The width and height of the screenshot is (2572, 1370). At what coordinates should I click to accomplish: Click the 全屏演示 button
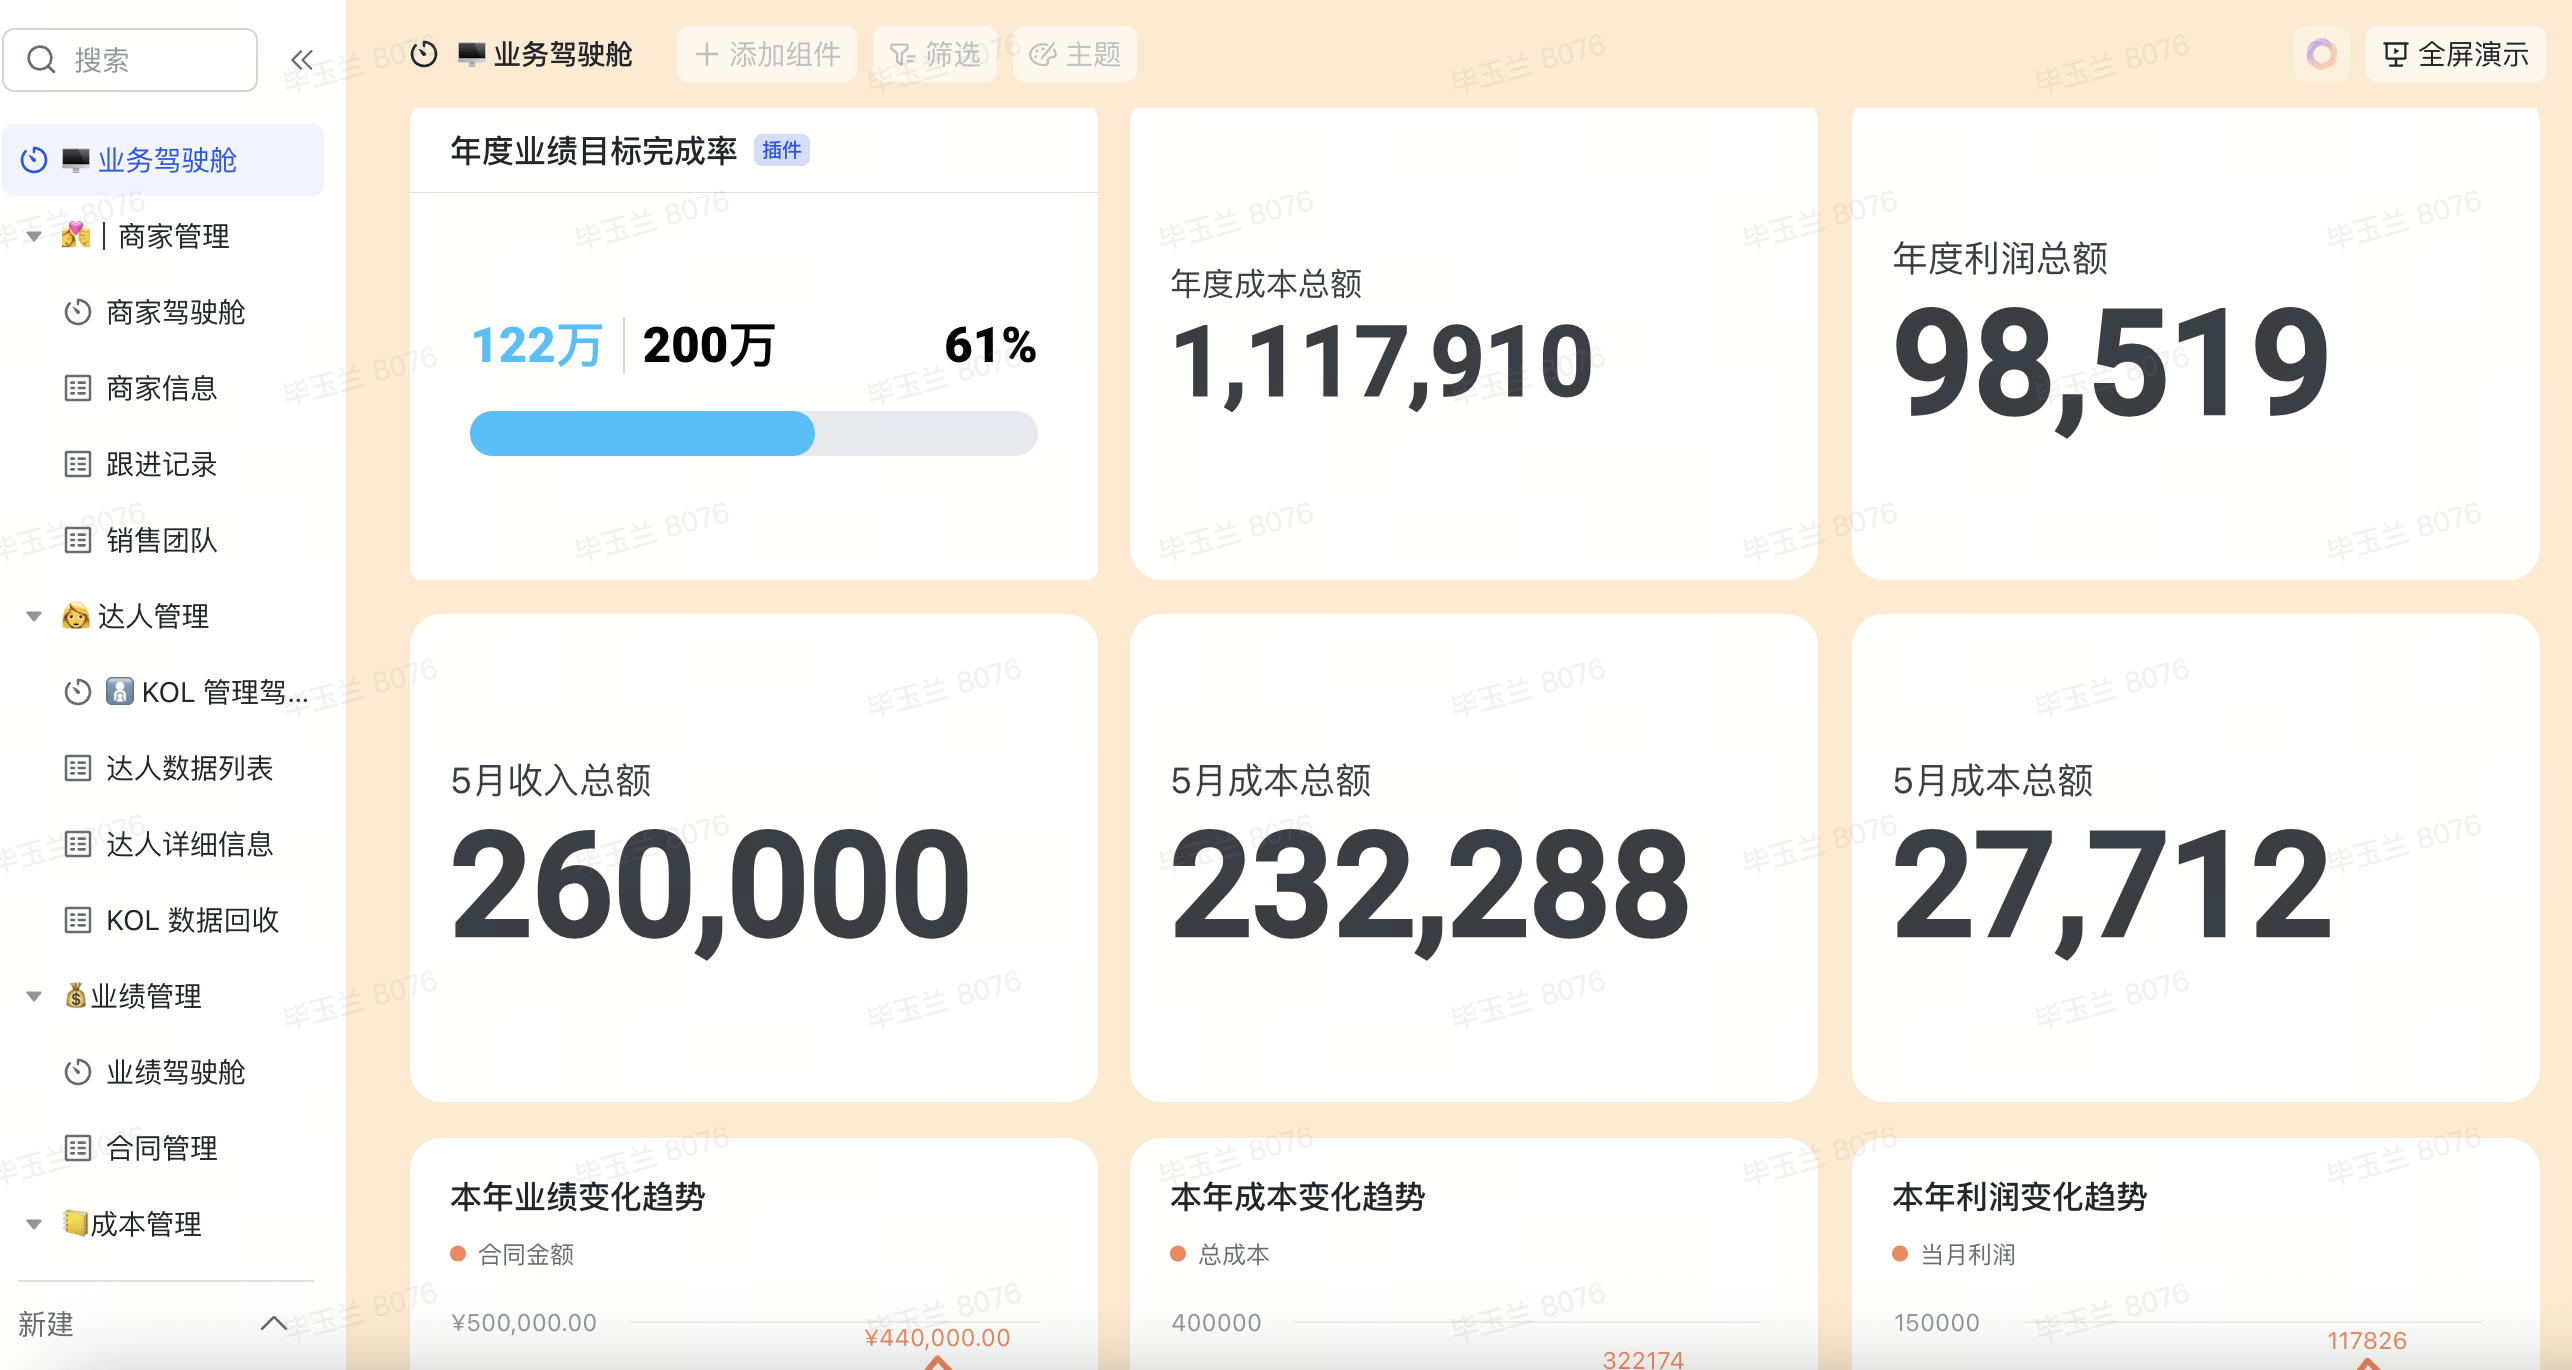coord(2455,54)
